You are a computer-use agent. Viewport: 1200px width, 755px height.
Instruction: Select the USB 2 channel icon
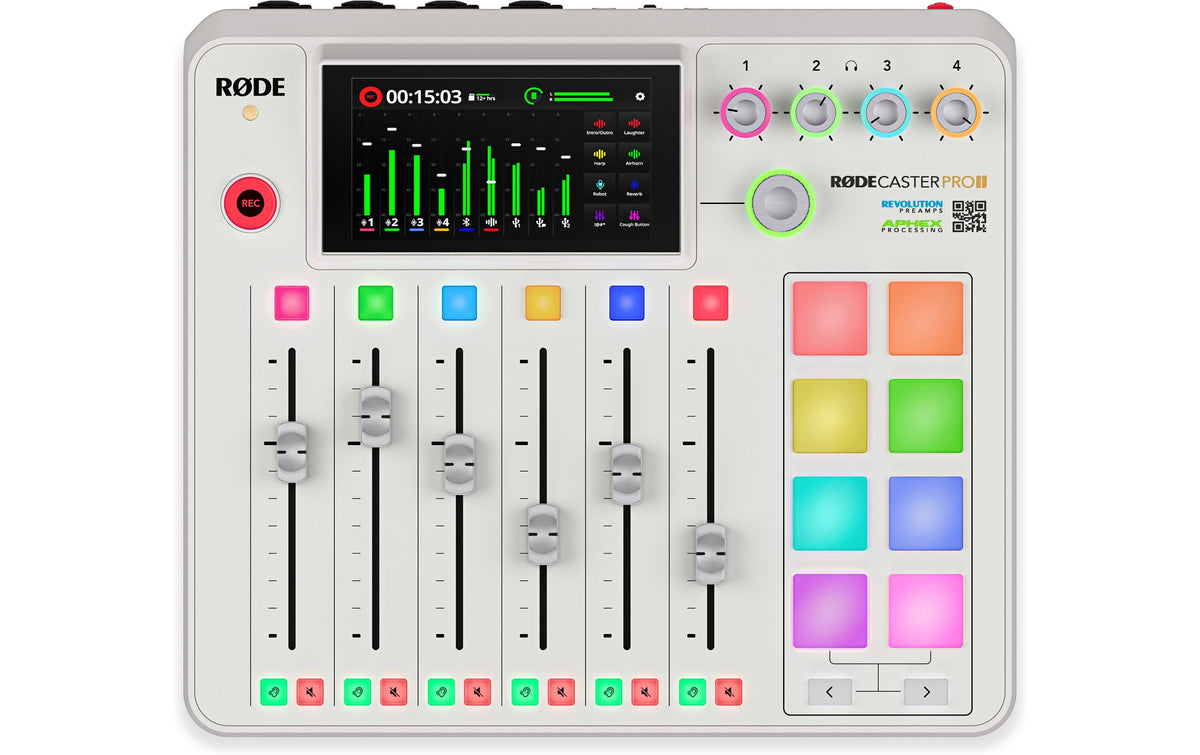(566, 223)
